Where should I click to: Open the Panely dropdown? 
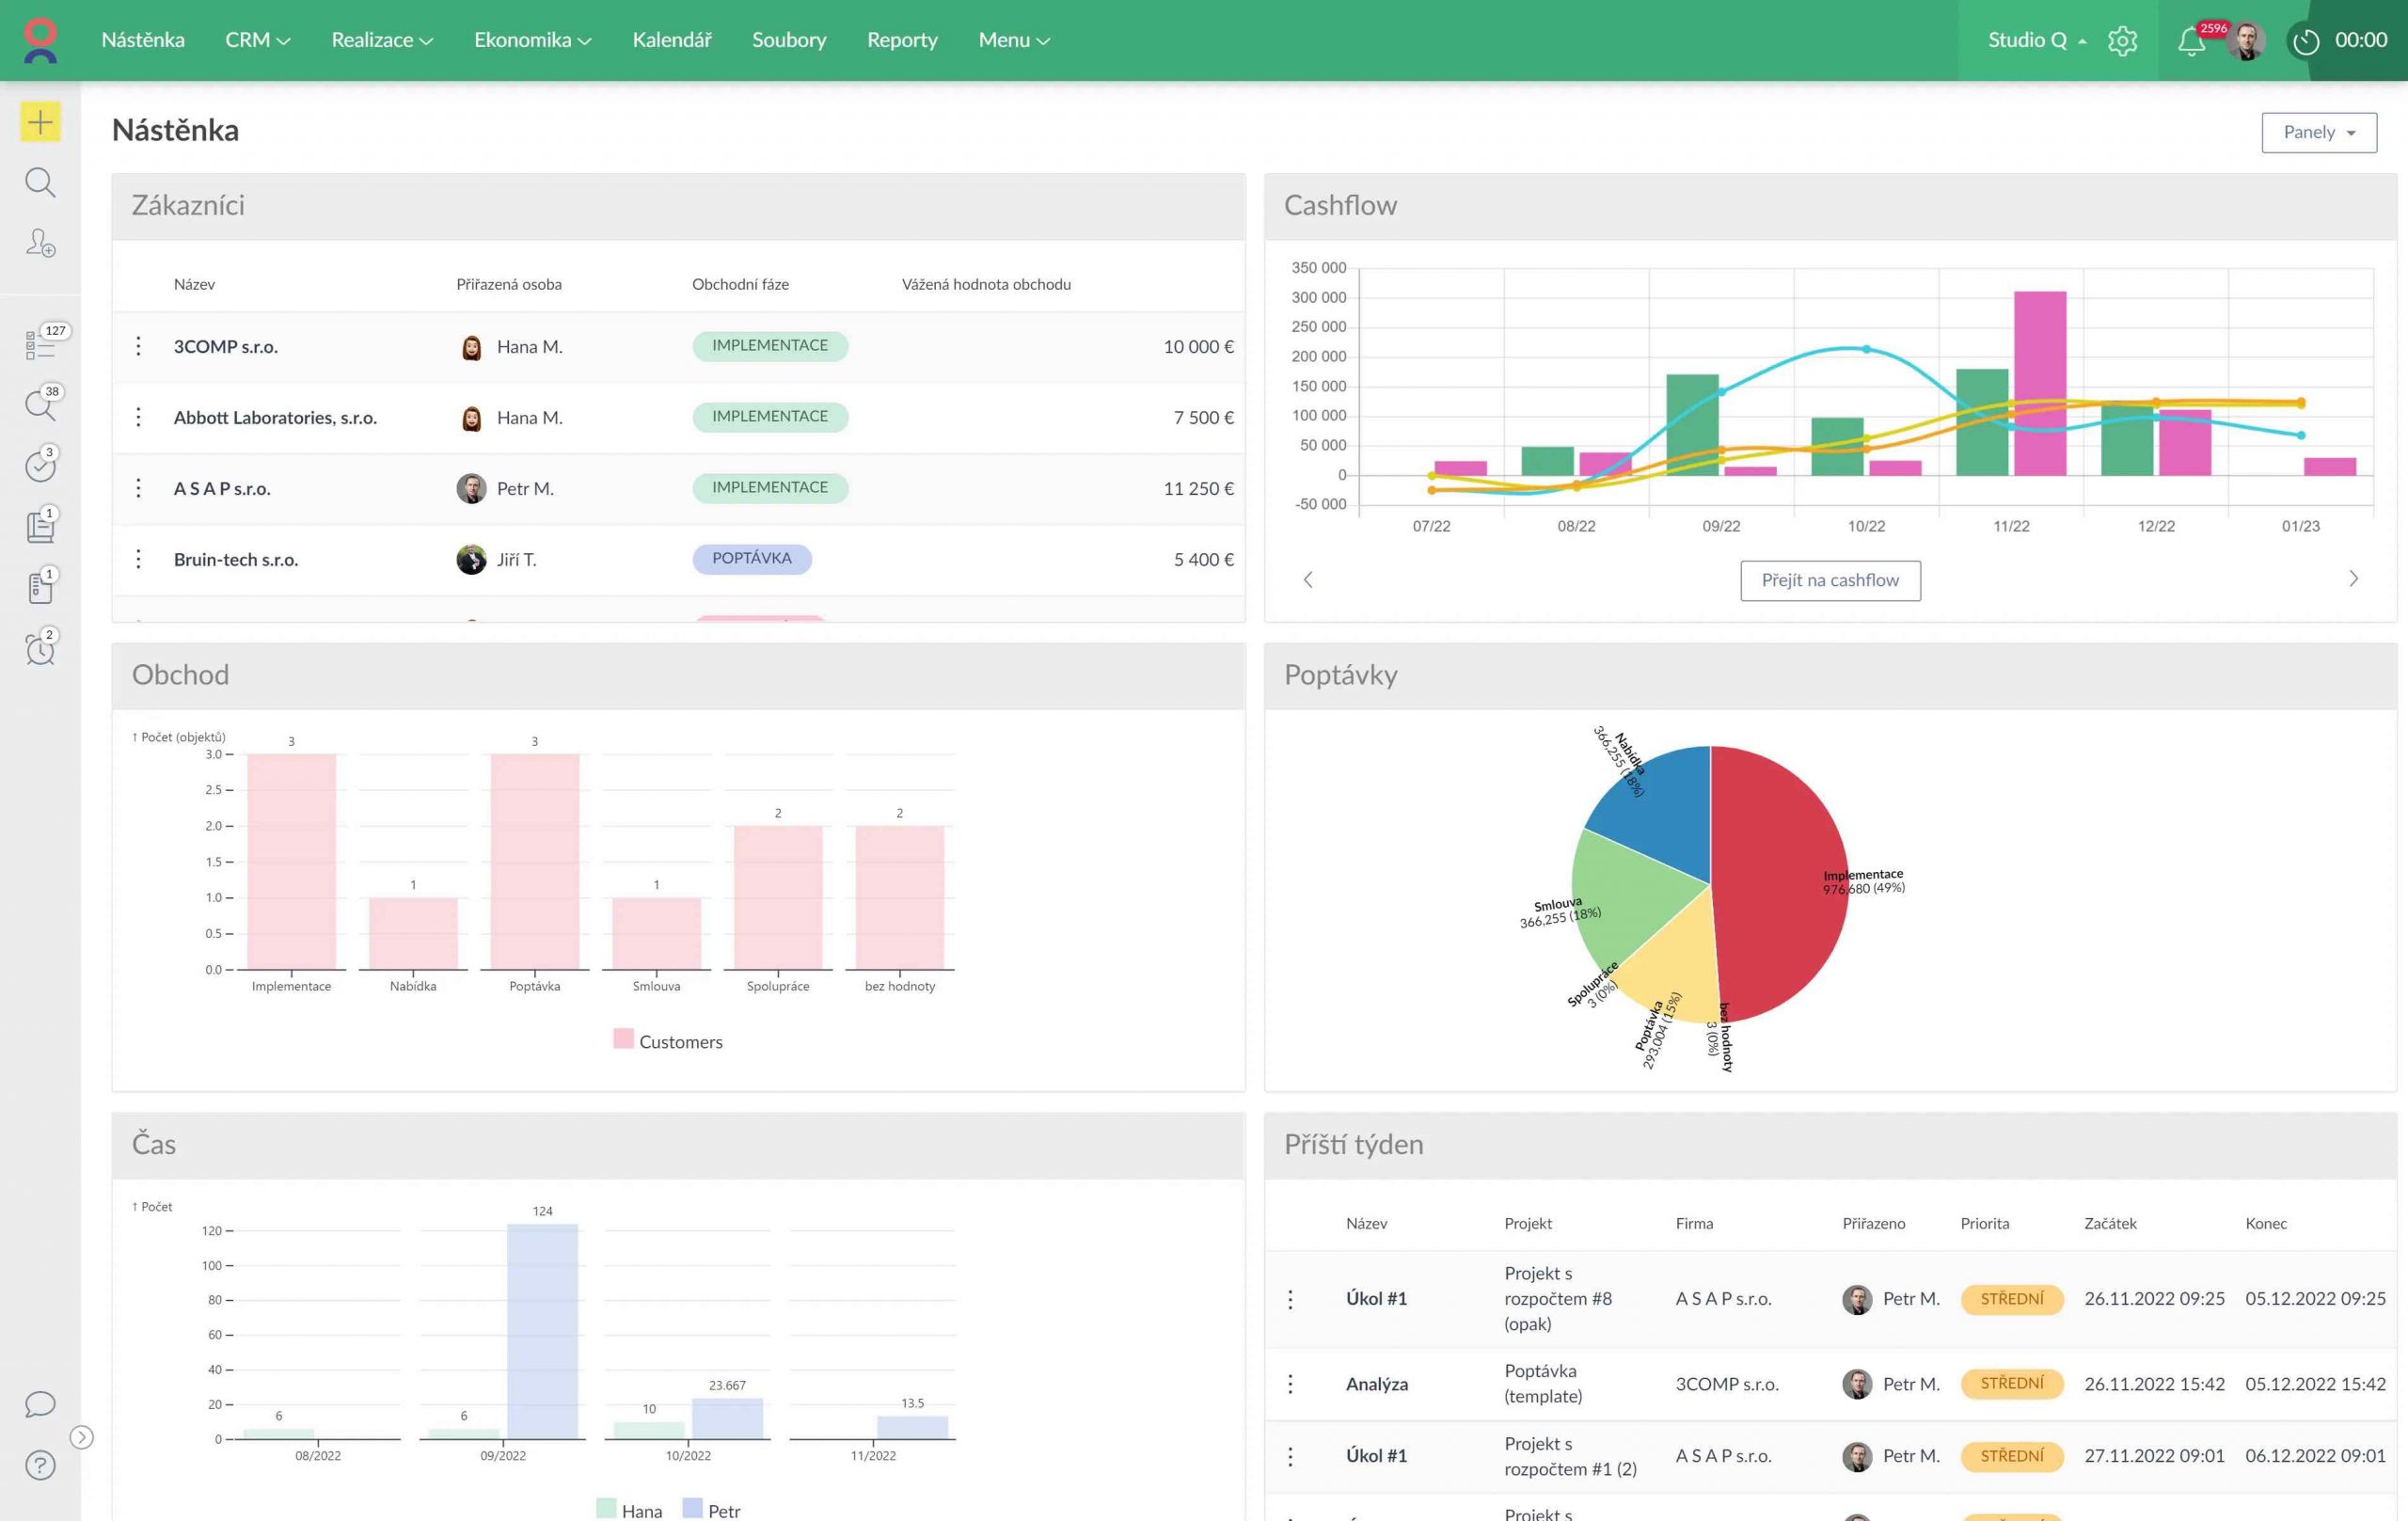[x=2318, y=132]
